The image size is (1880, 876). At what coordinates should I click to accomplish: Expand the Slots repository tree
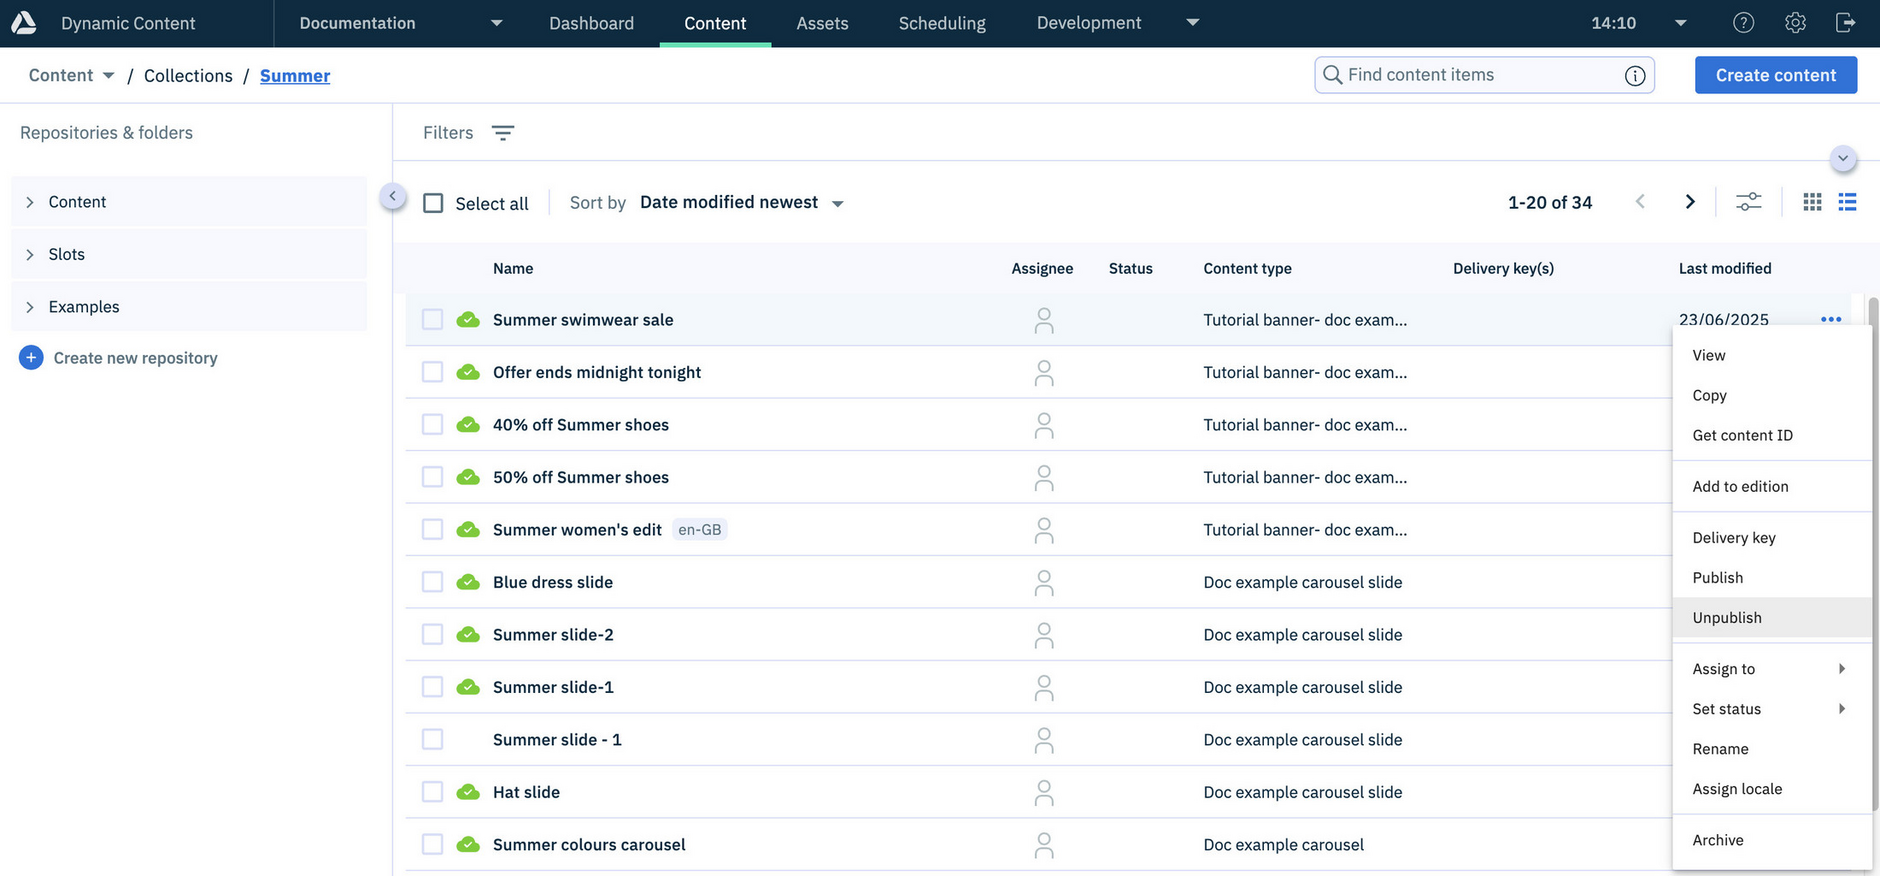pos(30,255)
